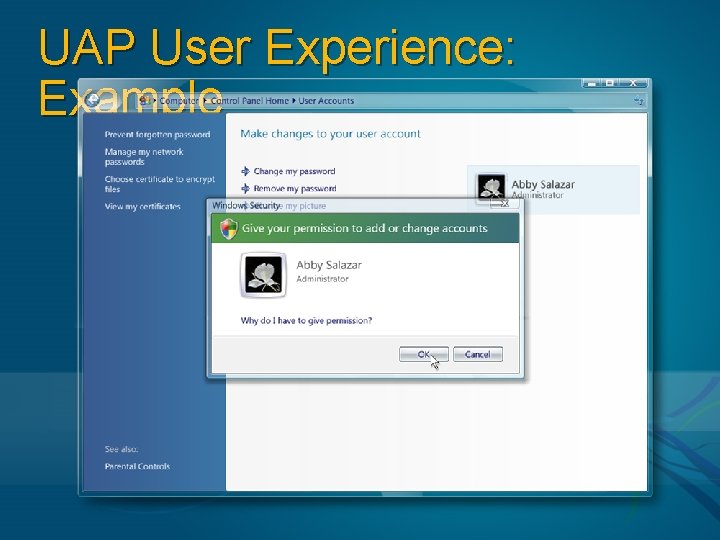Go to 'Control Panel Home' in breadcrumb
Image resolution: width=720 pixels, height=540 pixels.
[x=249, y=101]
